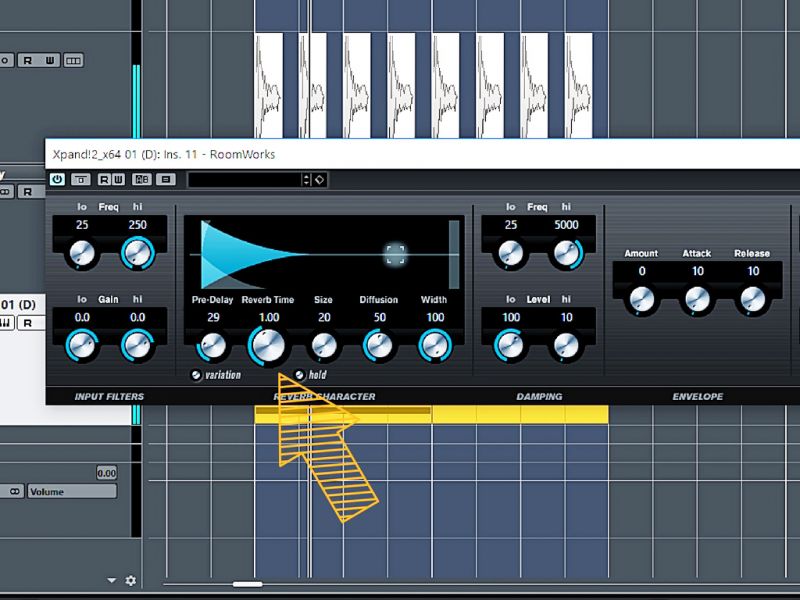This screenshot has height=600, width=800.
Task: Click the Input Filters hi Gain knob
Action: coord(137,345)
